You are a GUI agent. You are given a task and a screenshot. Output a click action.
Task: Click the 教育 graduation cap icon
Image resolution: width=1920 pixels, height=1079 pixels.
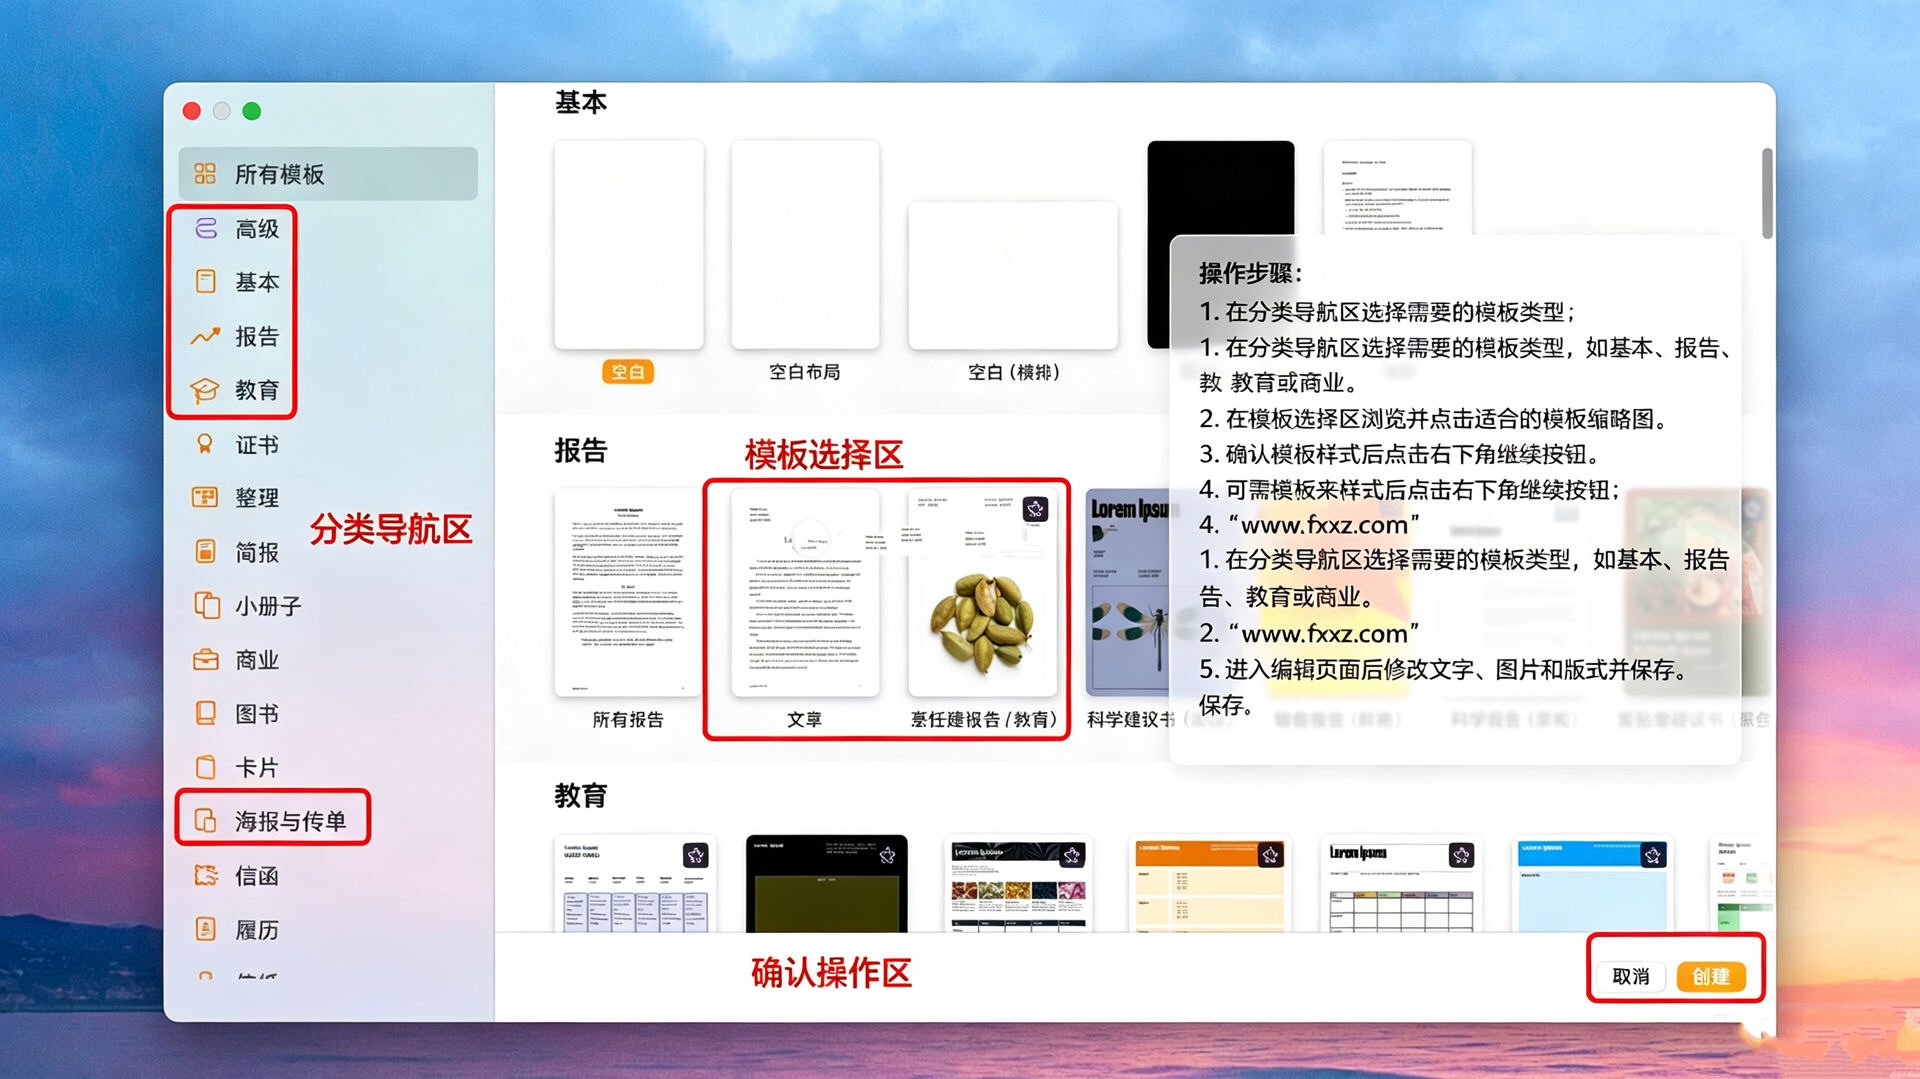(x=205, y=390)
